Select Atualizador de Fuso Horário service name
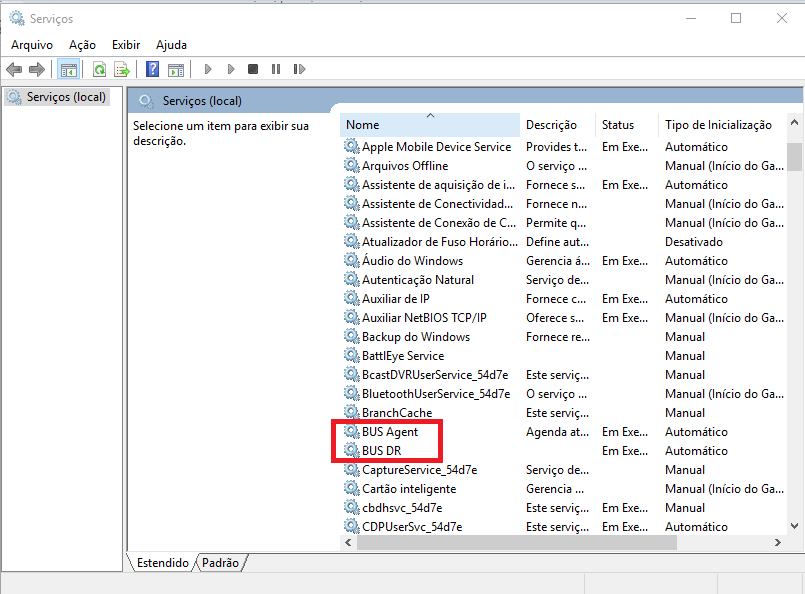Viewport: 805px width, 594px height. [439, 242]
